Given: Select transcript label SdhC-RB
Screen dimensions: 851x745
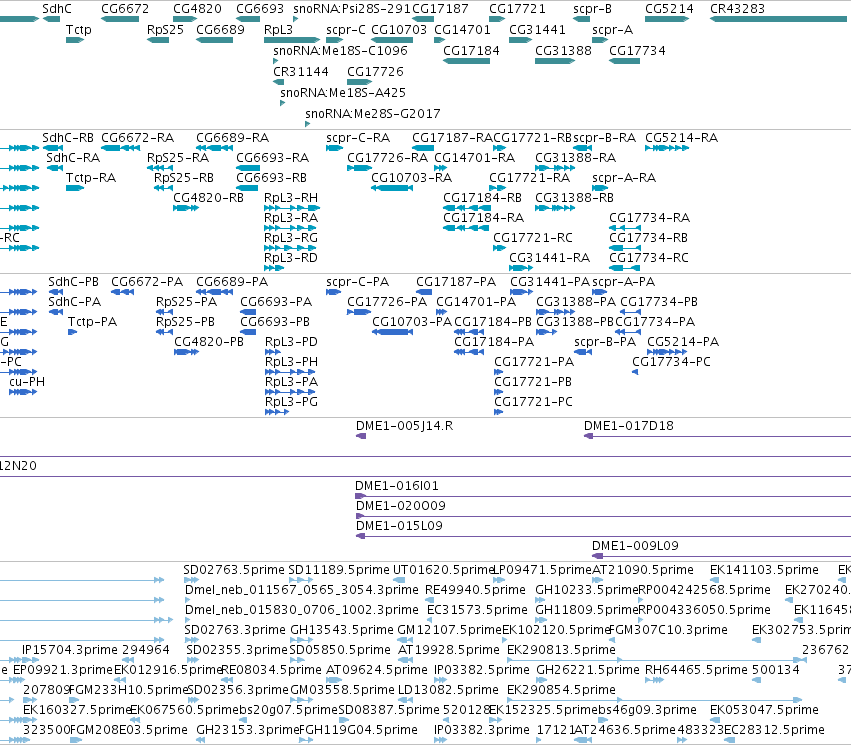Looking at the screenshot, I should 68,138.
